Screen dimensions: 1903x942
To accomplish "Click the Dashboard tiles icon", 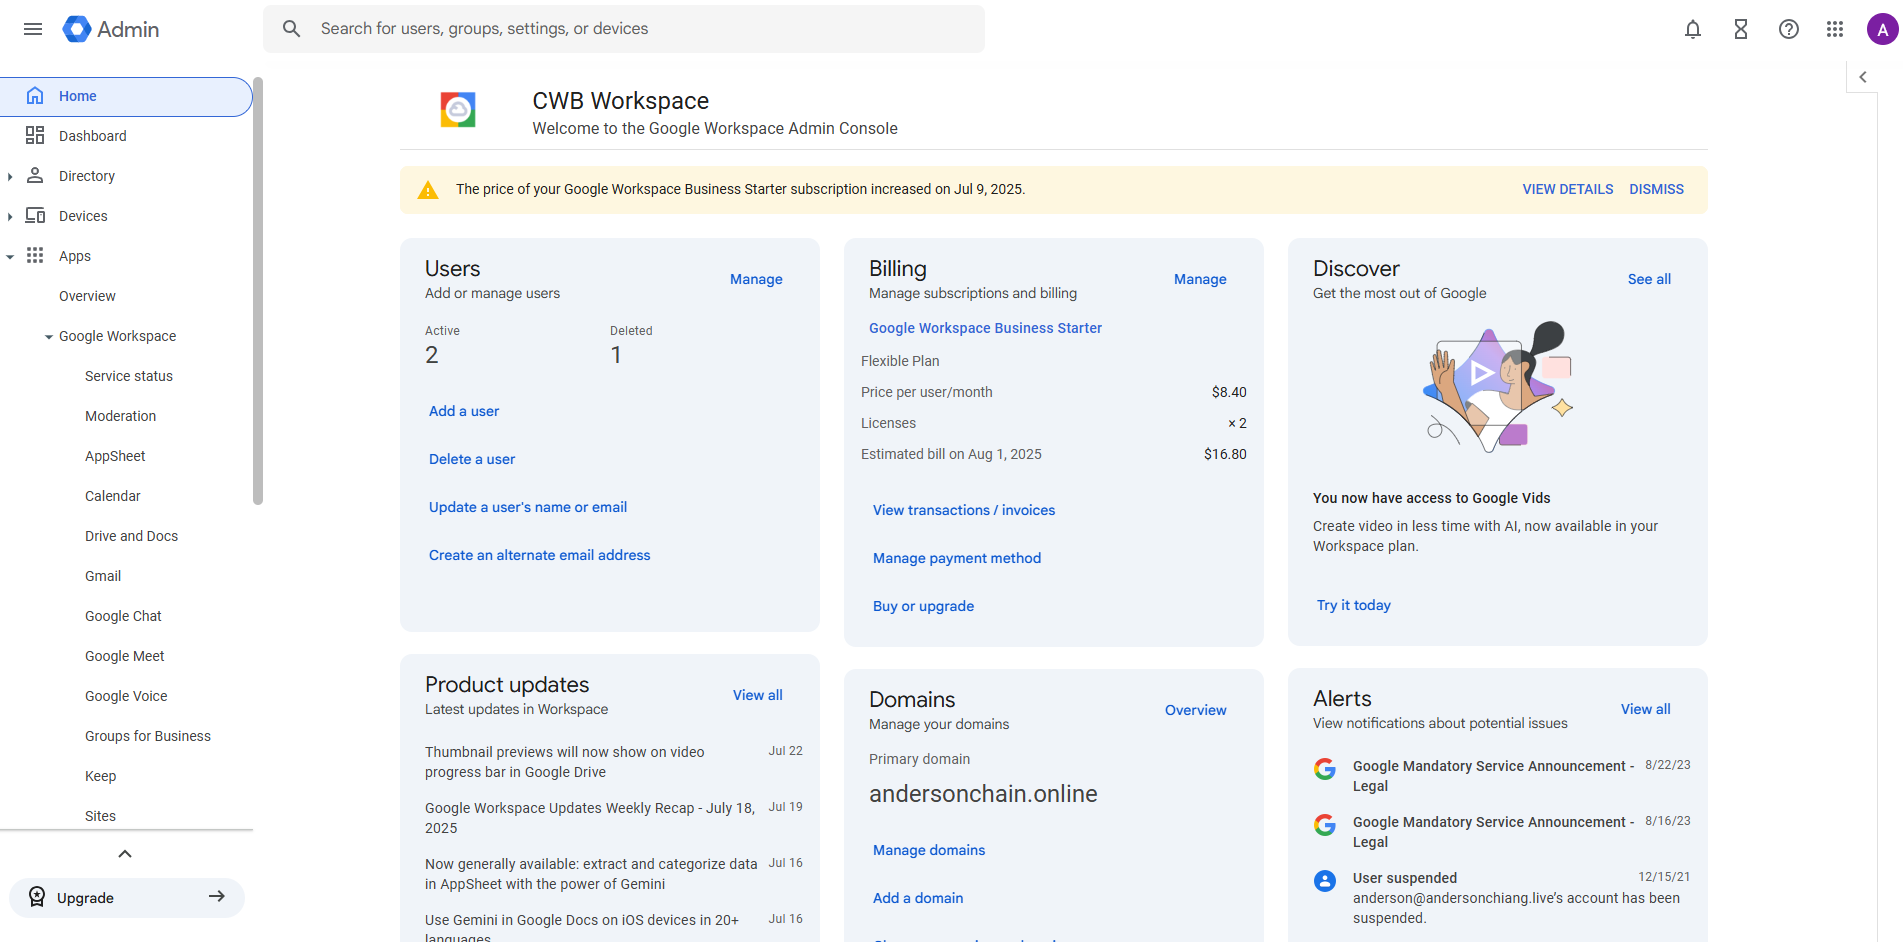I will pos(35,136).
